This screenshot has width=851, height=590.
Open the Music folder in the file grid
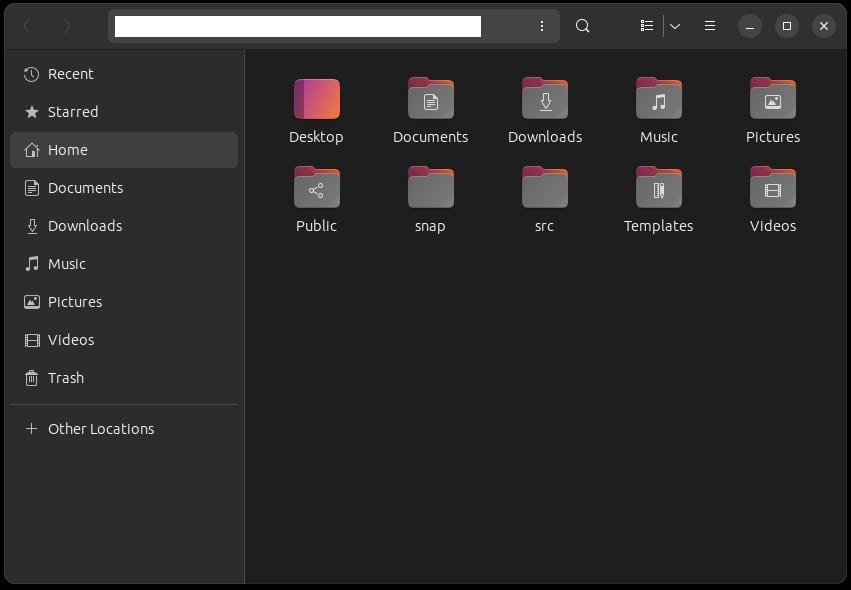[x=658, y=99]
